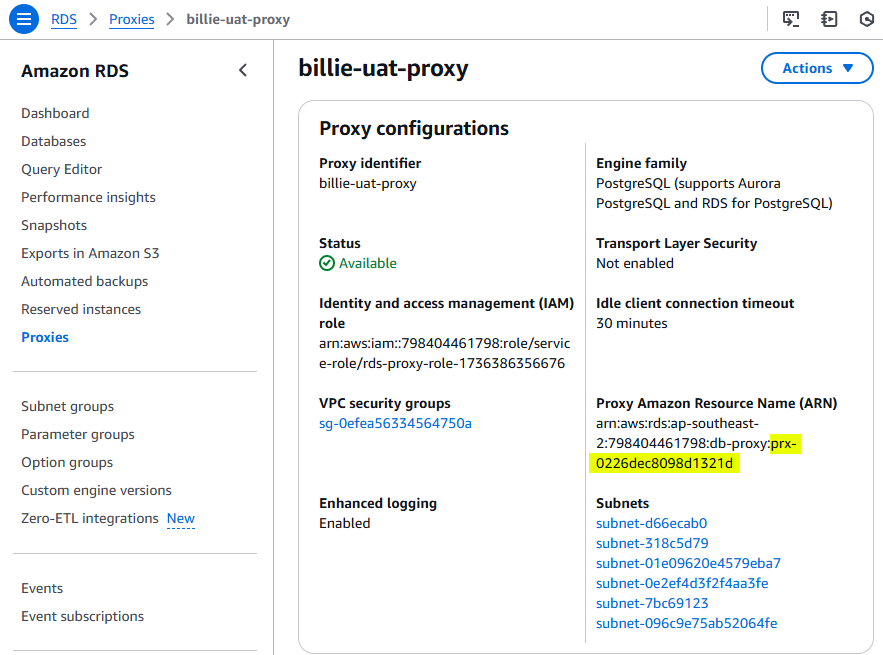This screenshot has height=655, width=883.
Task: Click the green Available status icon
Action: coord(327,263)
